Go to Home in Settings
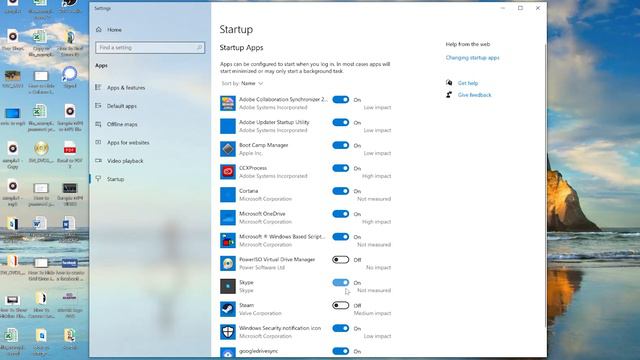This screenshot has width=640, height=360. pyautogui.click(x=114, y=30)
